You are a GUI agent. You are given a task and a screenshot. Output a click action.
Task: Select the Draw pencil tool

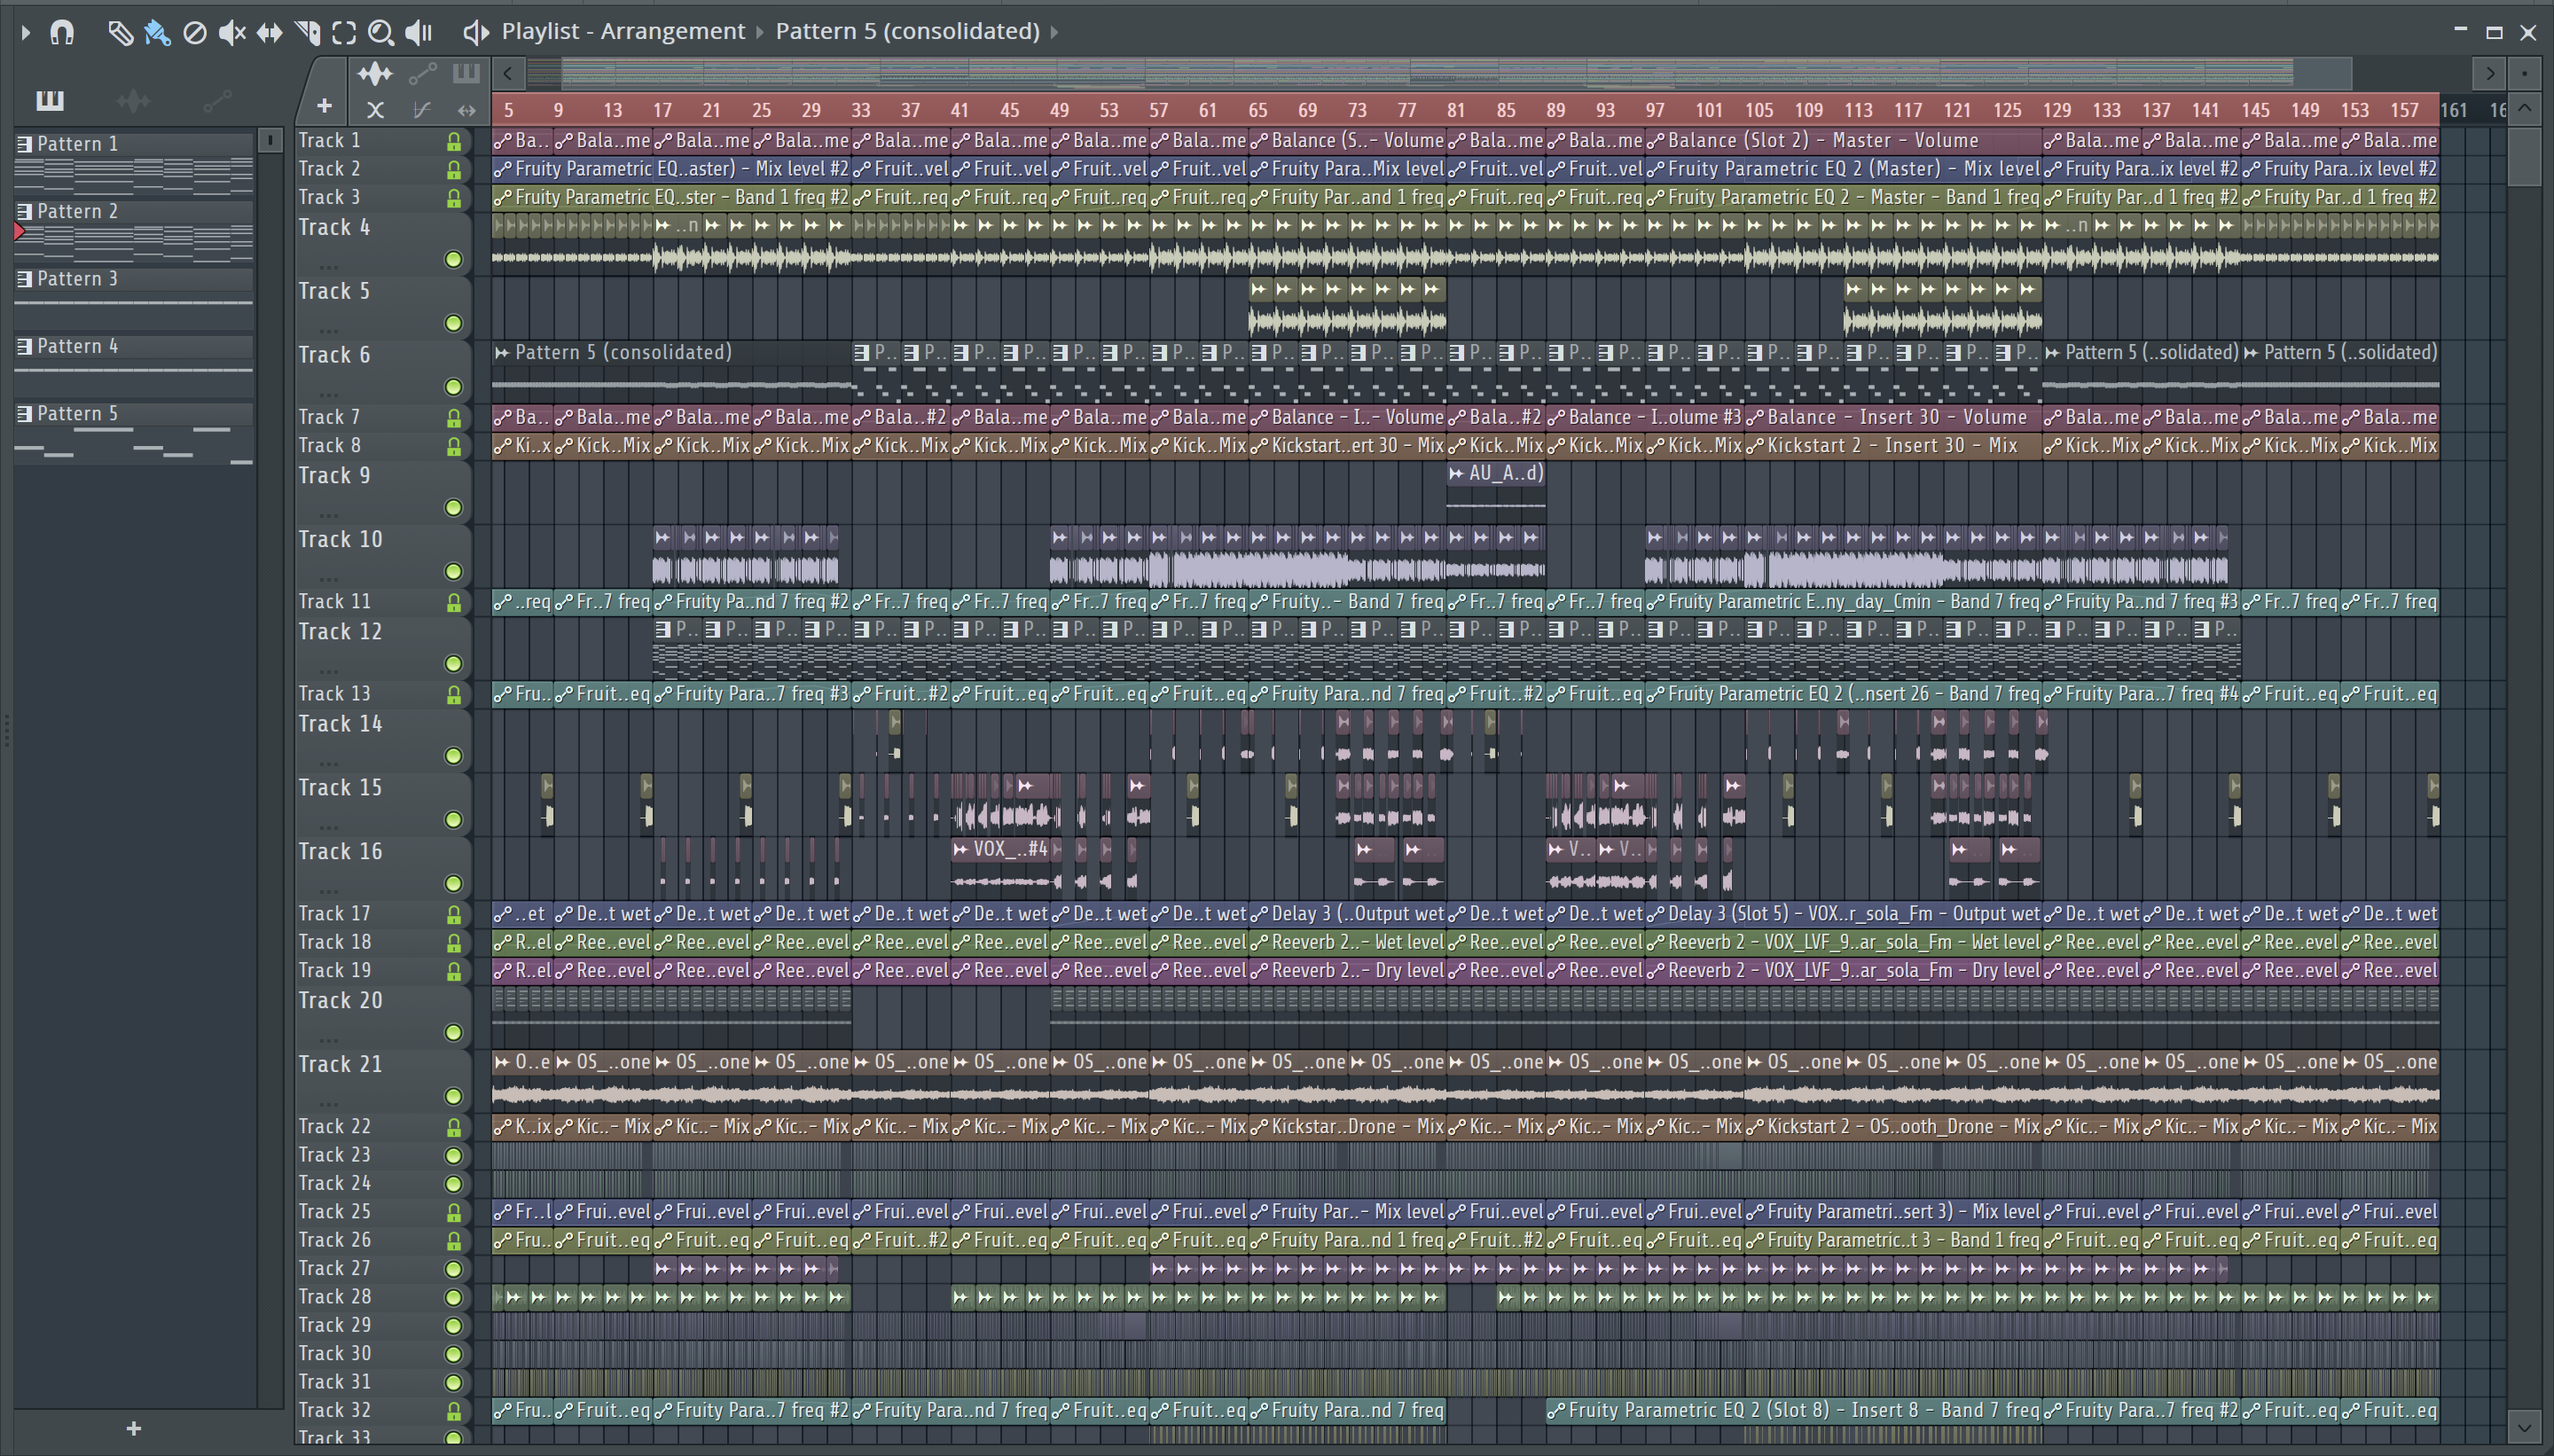pyautogui.click(x=120, y=32)
